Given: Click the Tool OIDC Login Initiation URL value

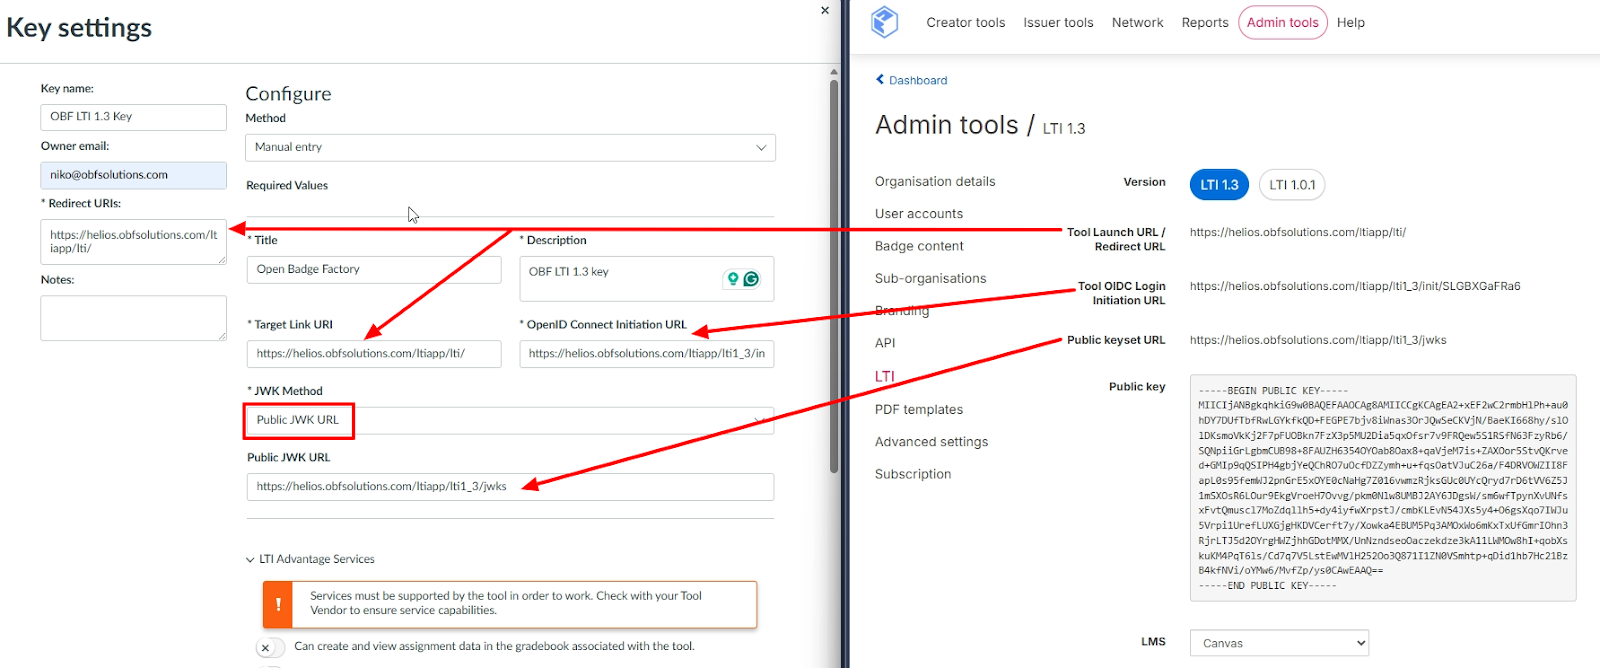Looking at the screenshot, I should click(x=1354, y=286).
